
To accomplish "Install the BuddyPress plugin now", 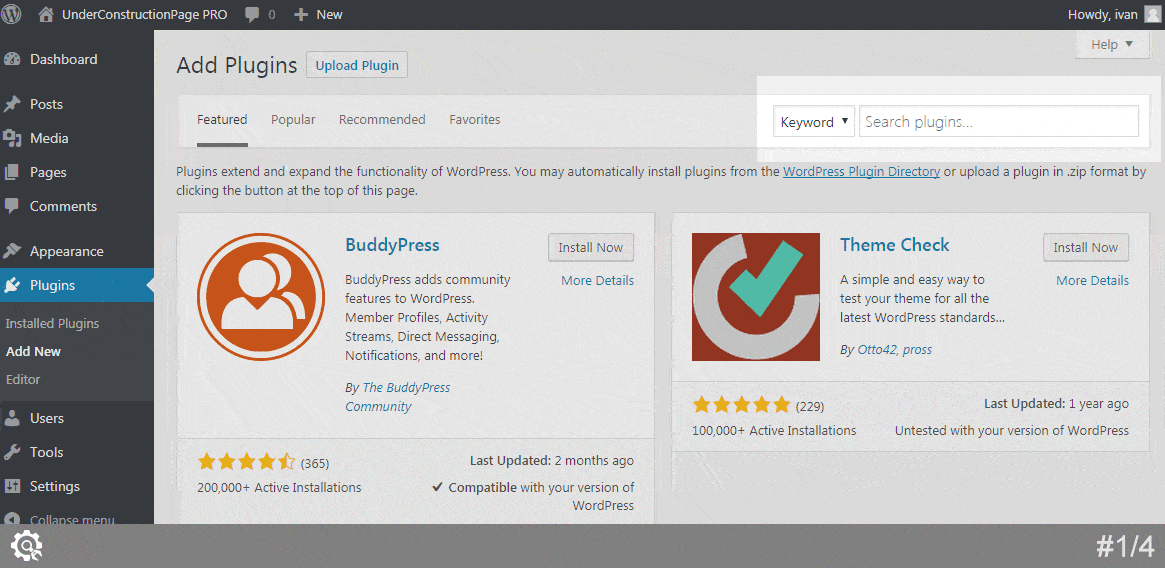I will [x=590, y=248].
